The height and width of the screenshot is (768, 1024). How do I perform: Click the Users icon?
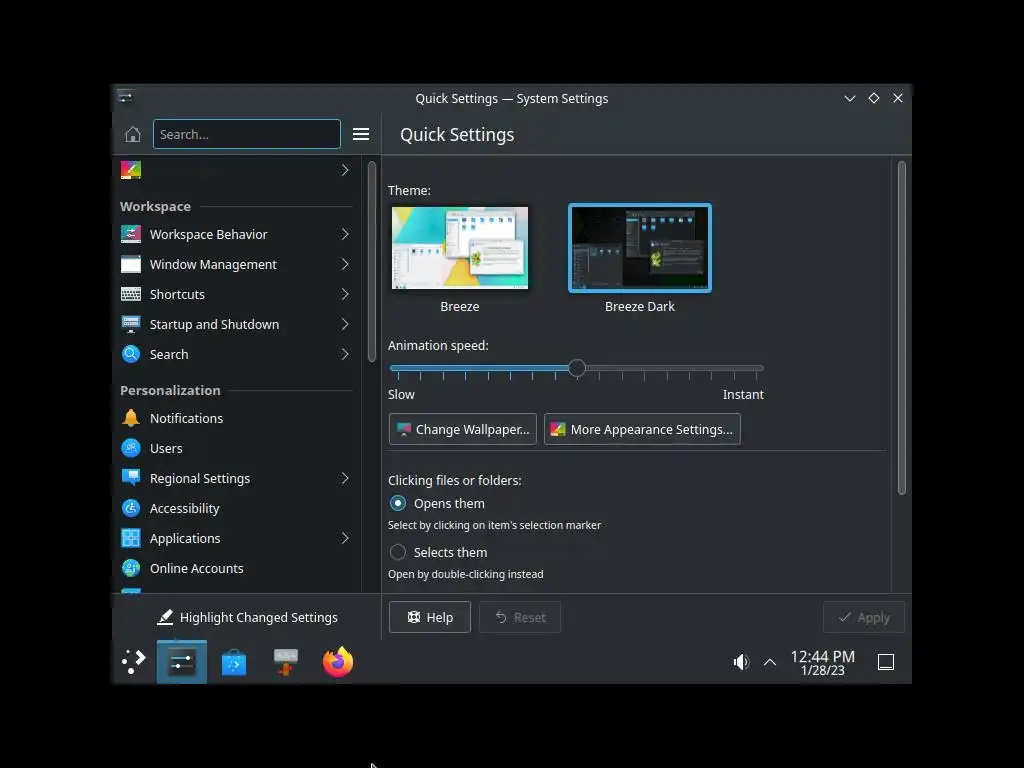tap(131, 448)
